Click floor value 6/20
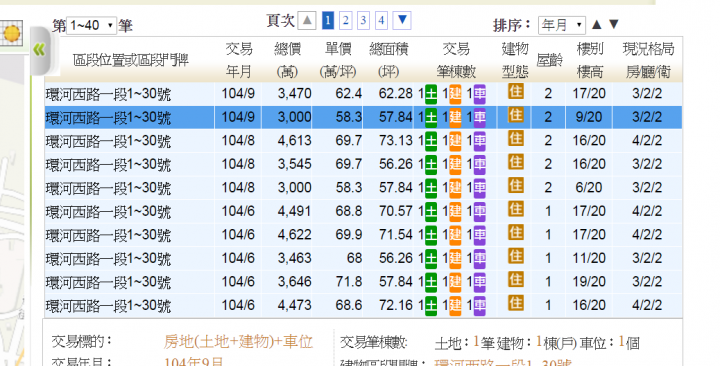This screenshot has width=720, height=366. (x=589, y=187)
